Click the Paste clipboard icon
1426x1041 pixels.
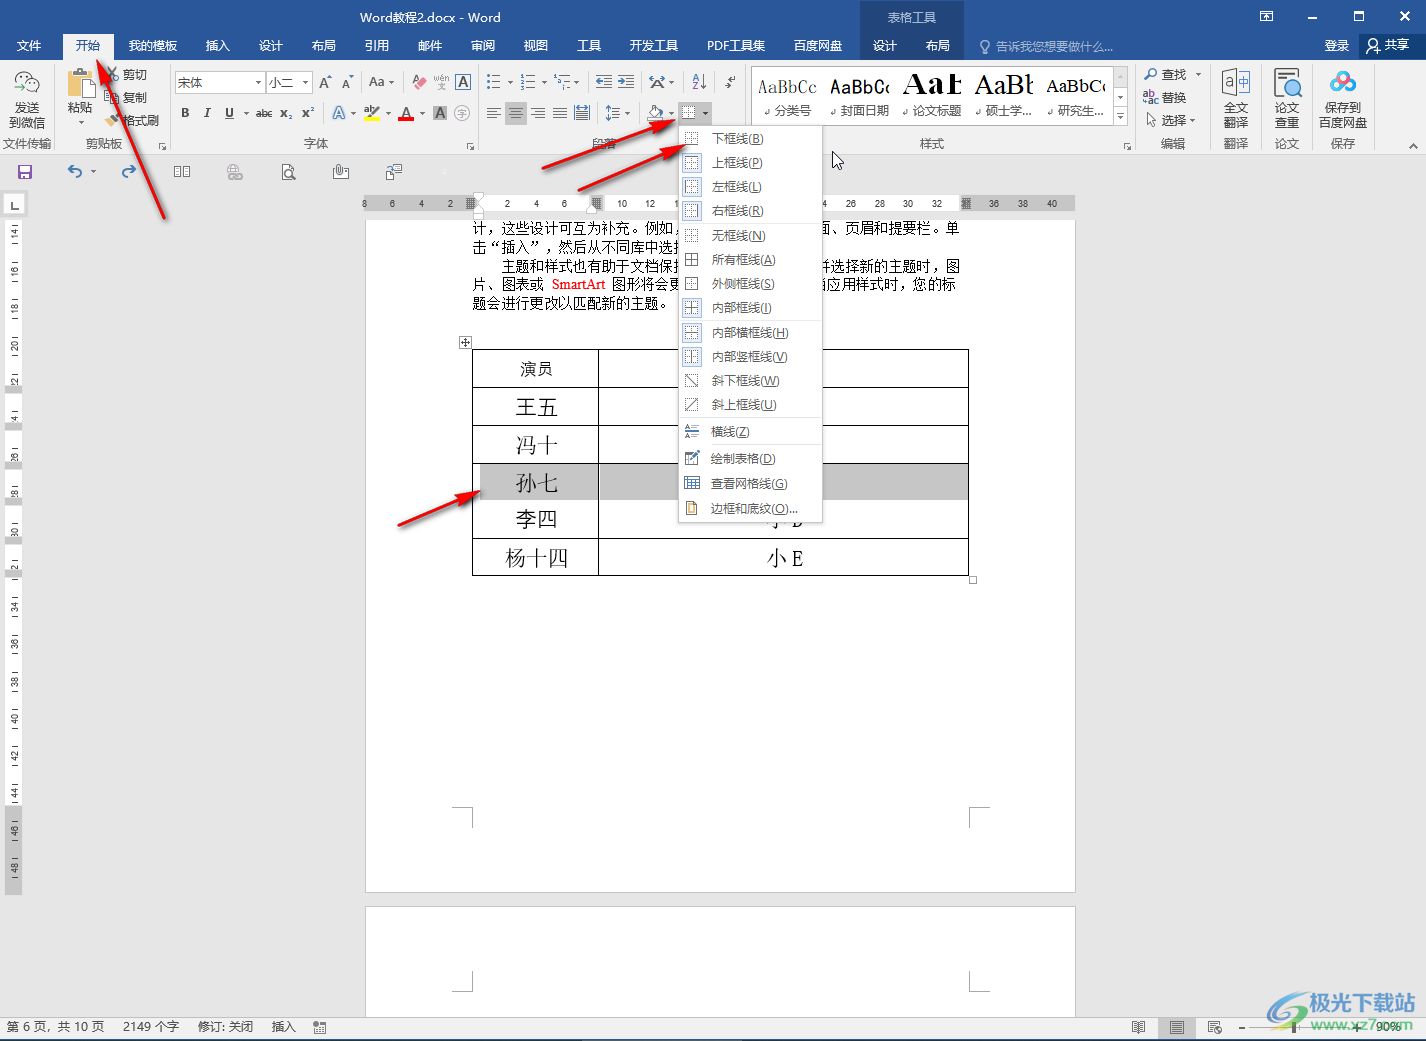point(80,84)
